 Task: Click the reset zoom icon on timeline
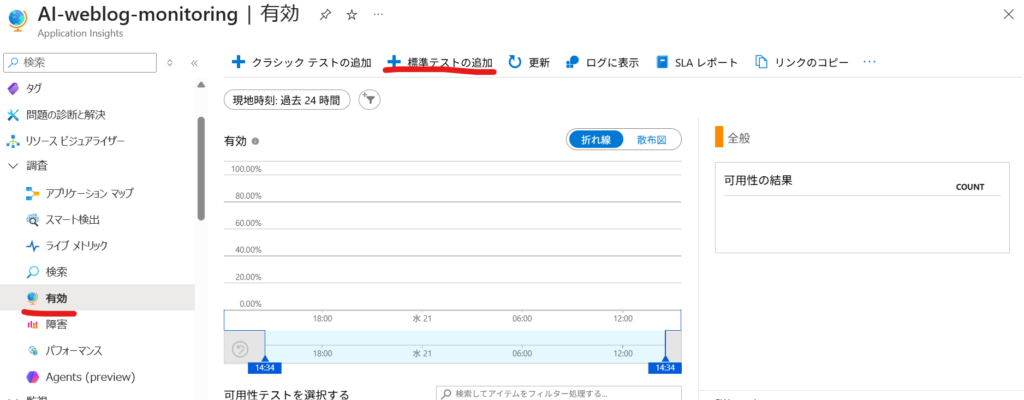pyautogui.click(x=240, y=349)
